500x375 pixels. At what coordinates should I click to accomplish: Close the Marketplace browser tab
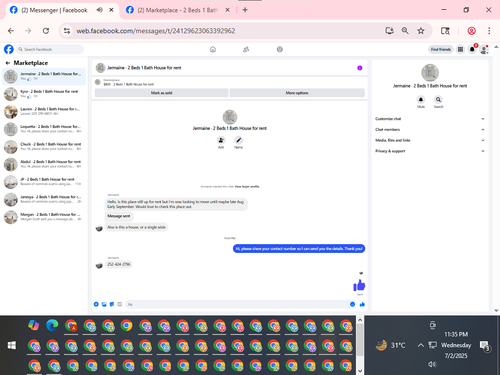[x=227, y=10]
